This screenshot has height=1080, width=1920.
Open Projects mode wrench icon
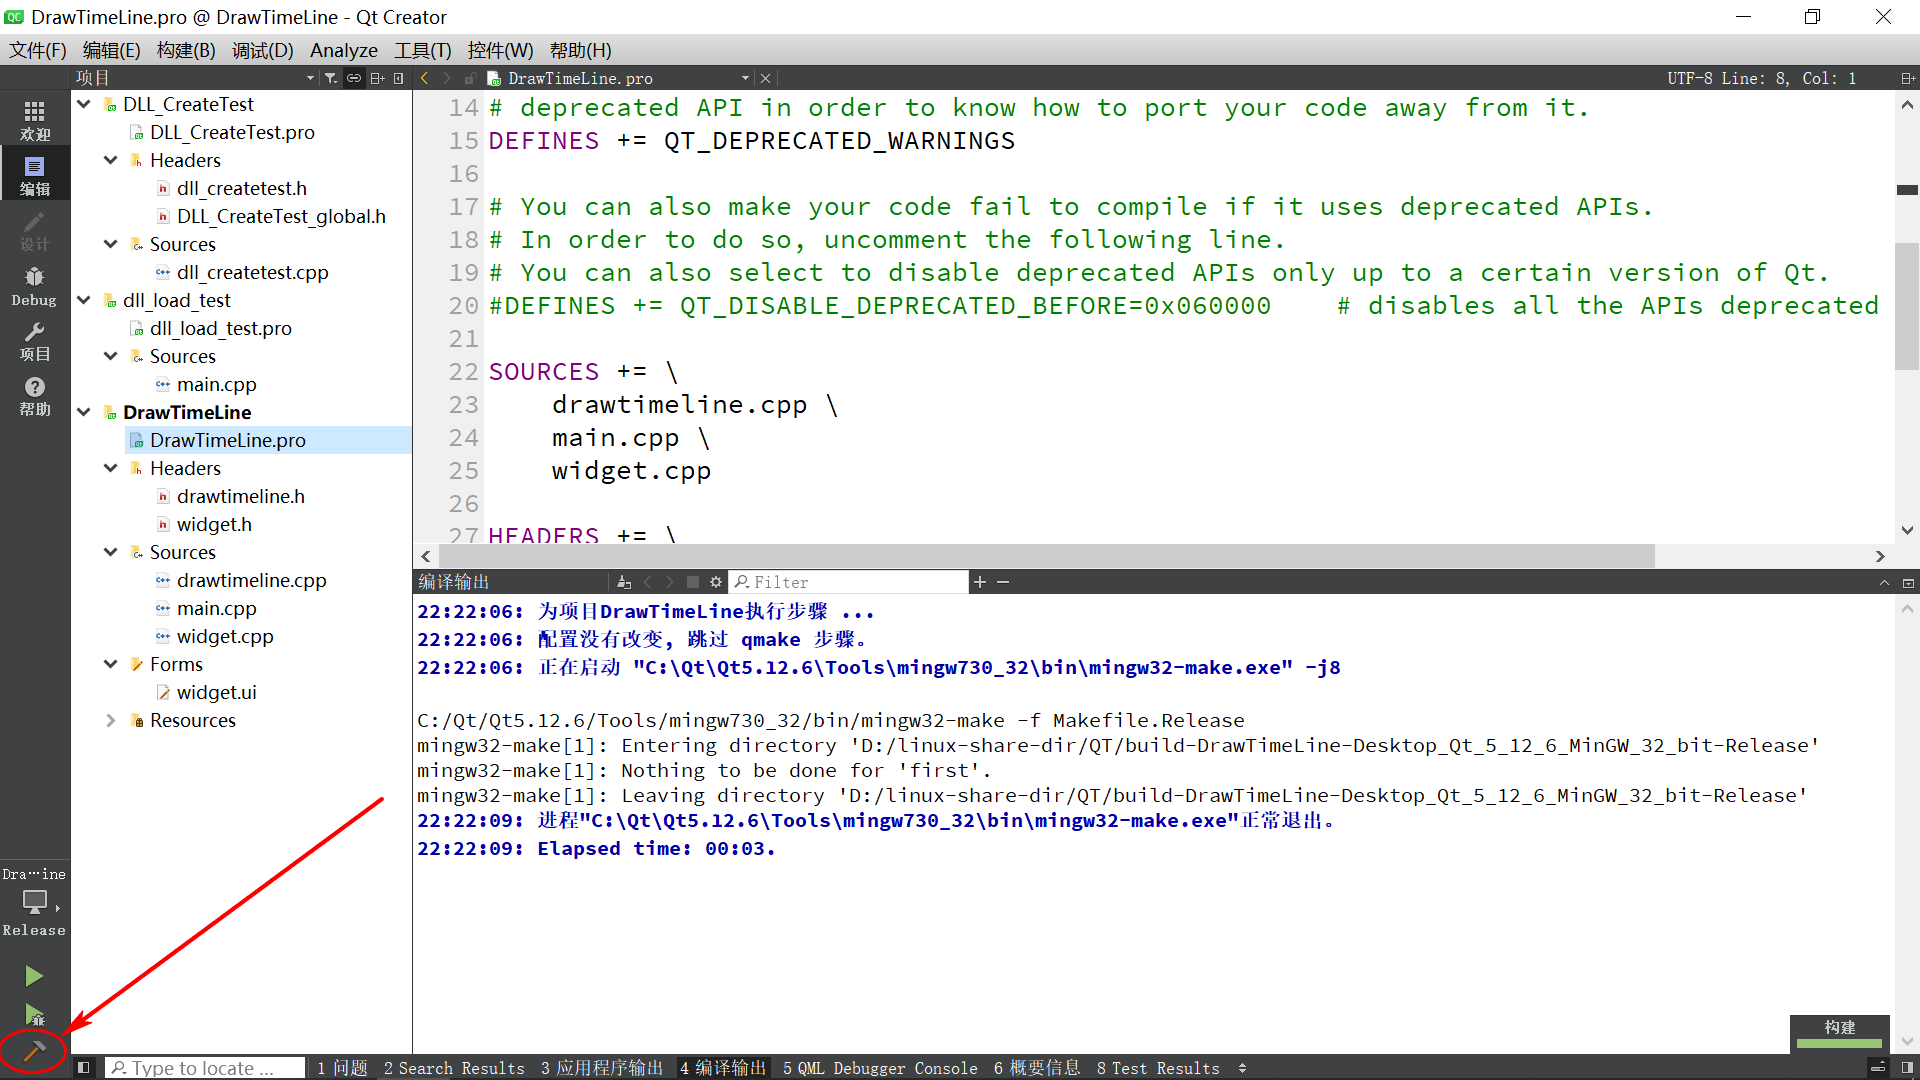[34, 341]
